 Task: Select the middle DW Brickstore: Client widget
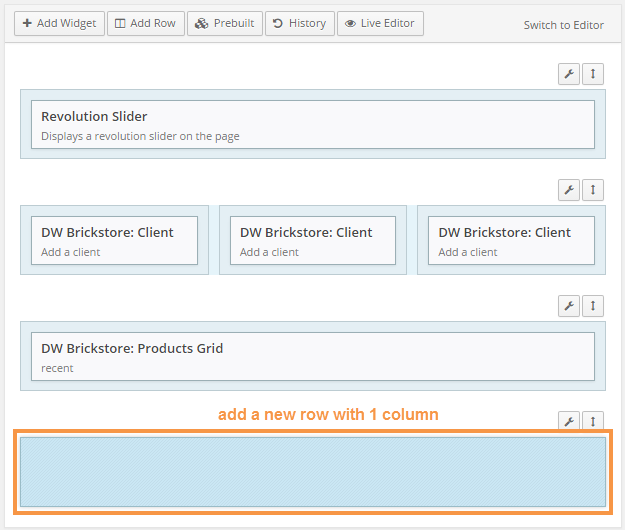(313, 241)
